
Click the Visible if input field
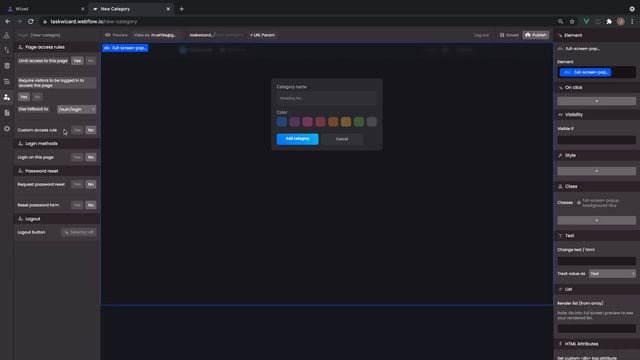pyautogui.click(x=596, y=140)
